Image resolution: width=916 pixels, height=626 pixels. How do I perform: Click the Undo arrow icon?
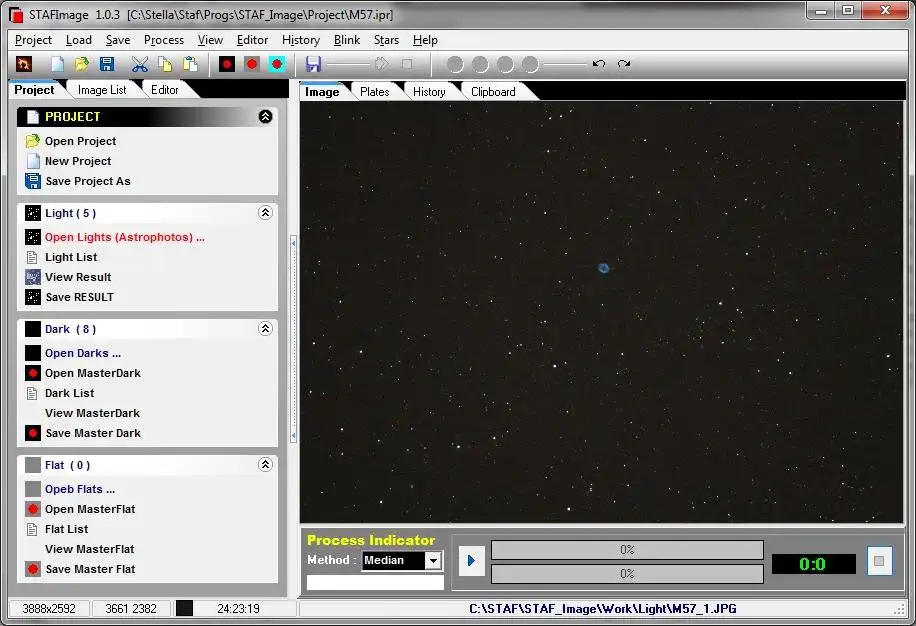[599, 64]
